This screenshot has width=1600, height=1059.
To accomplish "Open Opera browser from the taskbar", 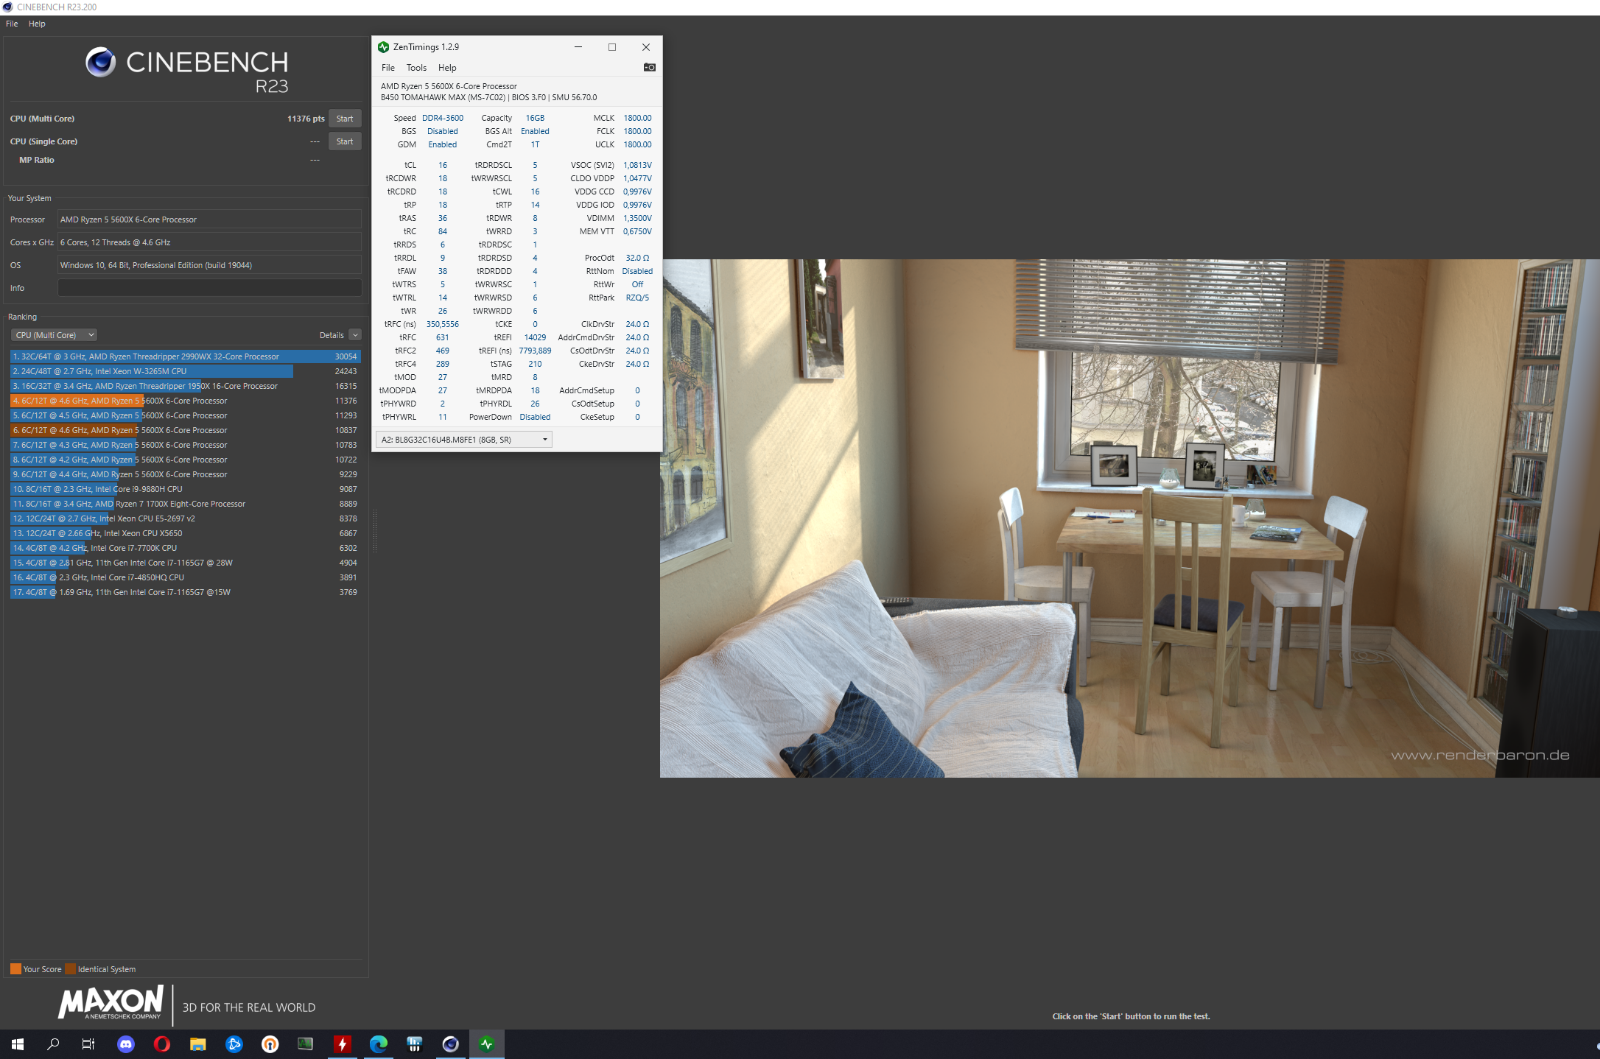I will (162, 1044).
